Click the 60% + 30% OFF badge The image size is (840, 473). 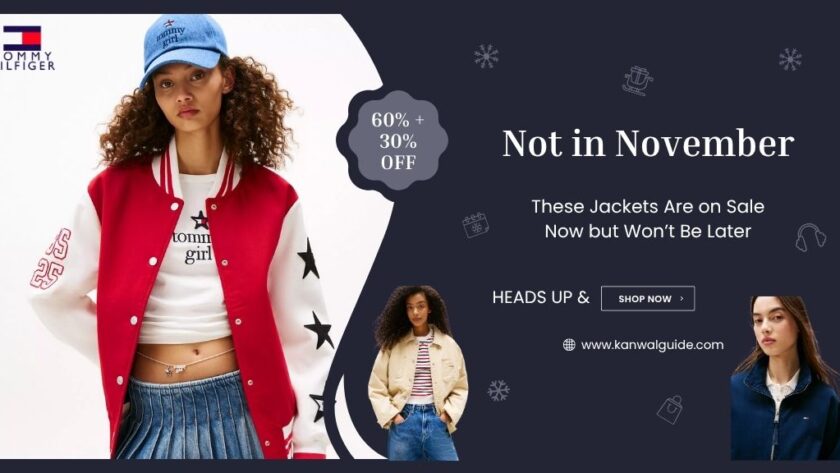[x=398, y=141]
